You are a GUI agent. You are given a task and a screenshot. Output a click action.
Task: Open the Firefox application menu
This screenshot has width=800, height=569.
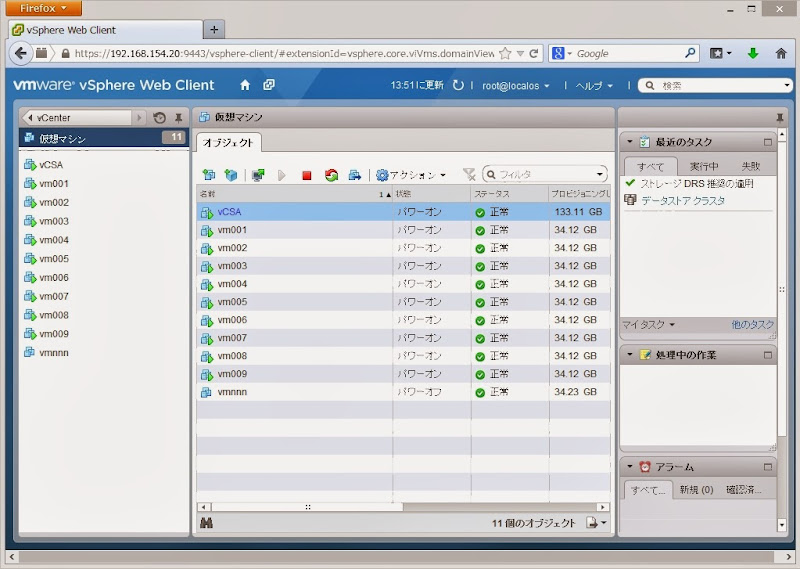[44, 8]
